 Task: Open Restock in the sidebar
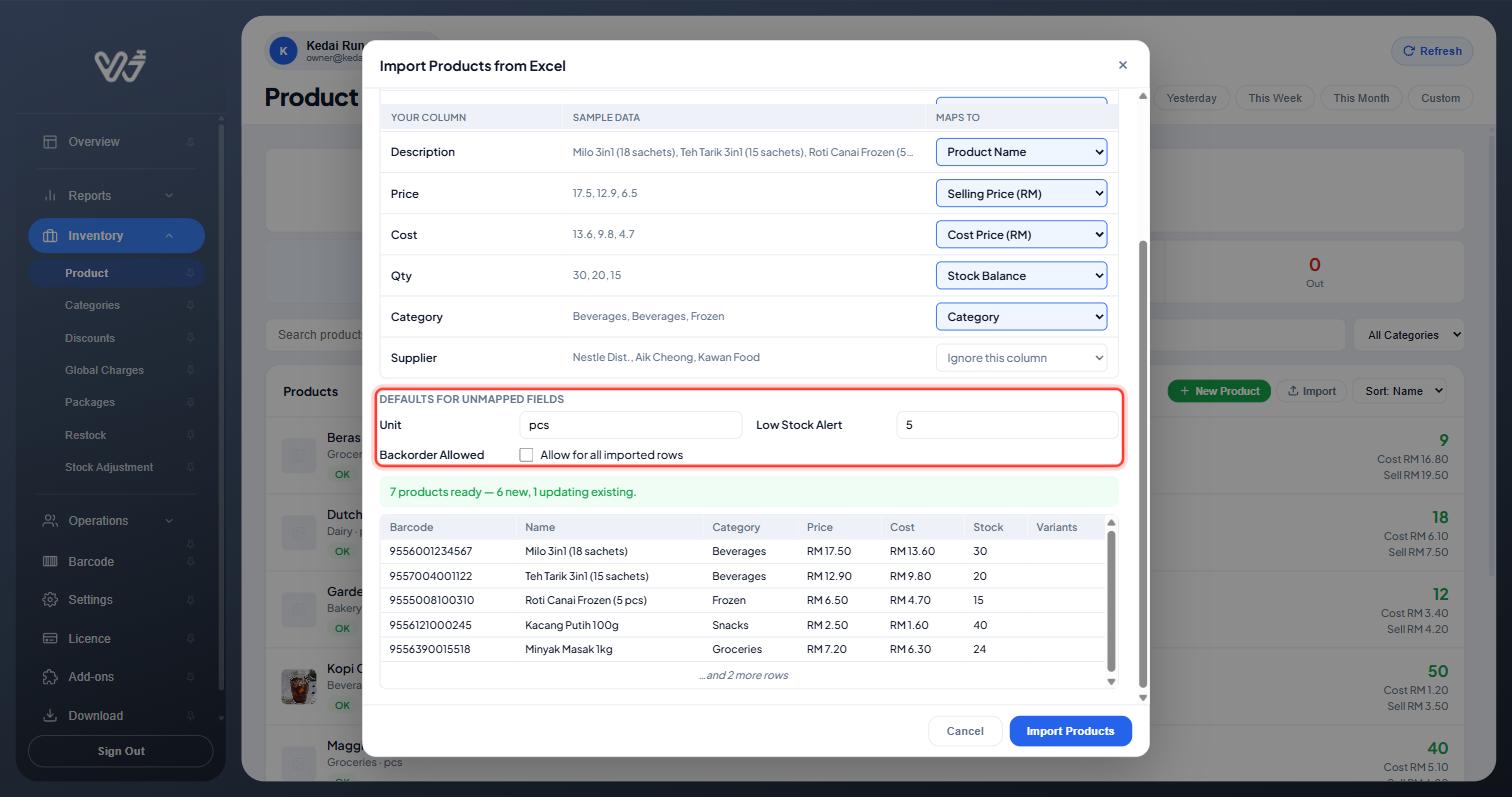(x=85, y=435)
